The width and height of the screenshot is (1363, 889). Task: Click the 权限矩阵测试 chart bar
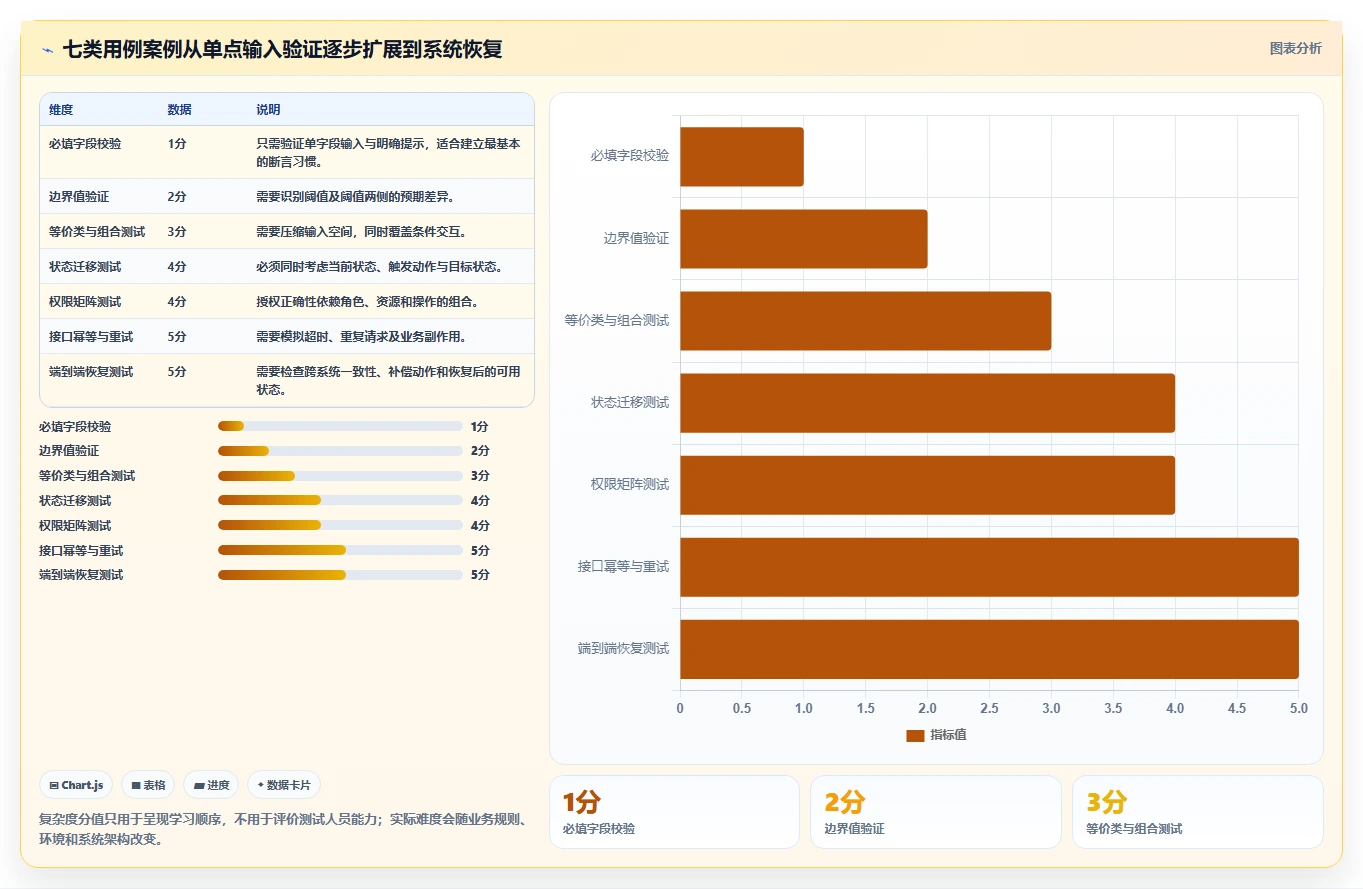click(x=928, y=485)
